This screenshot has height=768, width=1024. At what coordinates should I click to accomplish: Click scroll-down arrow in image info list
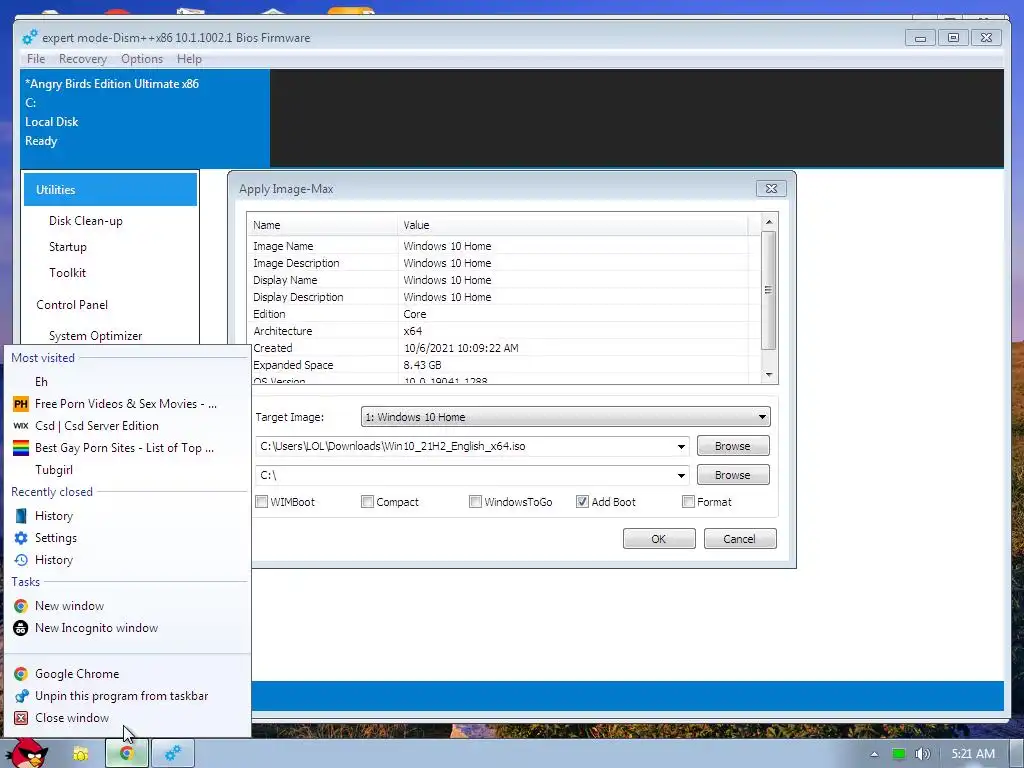pyautogui.click(x=769, y=375)
